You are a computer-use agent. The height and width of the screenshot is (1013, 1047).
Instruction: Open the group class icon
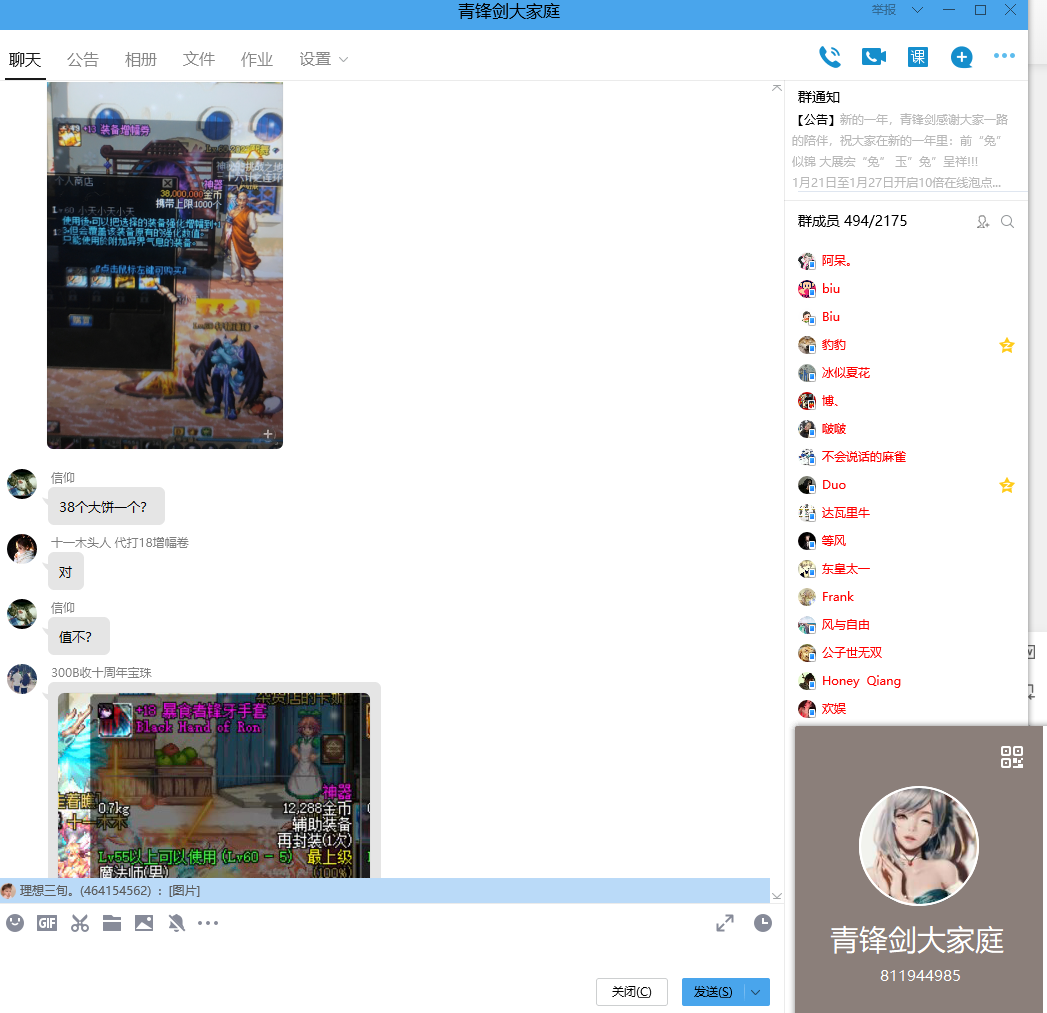(917, 57)
